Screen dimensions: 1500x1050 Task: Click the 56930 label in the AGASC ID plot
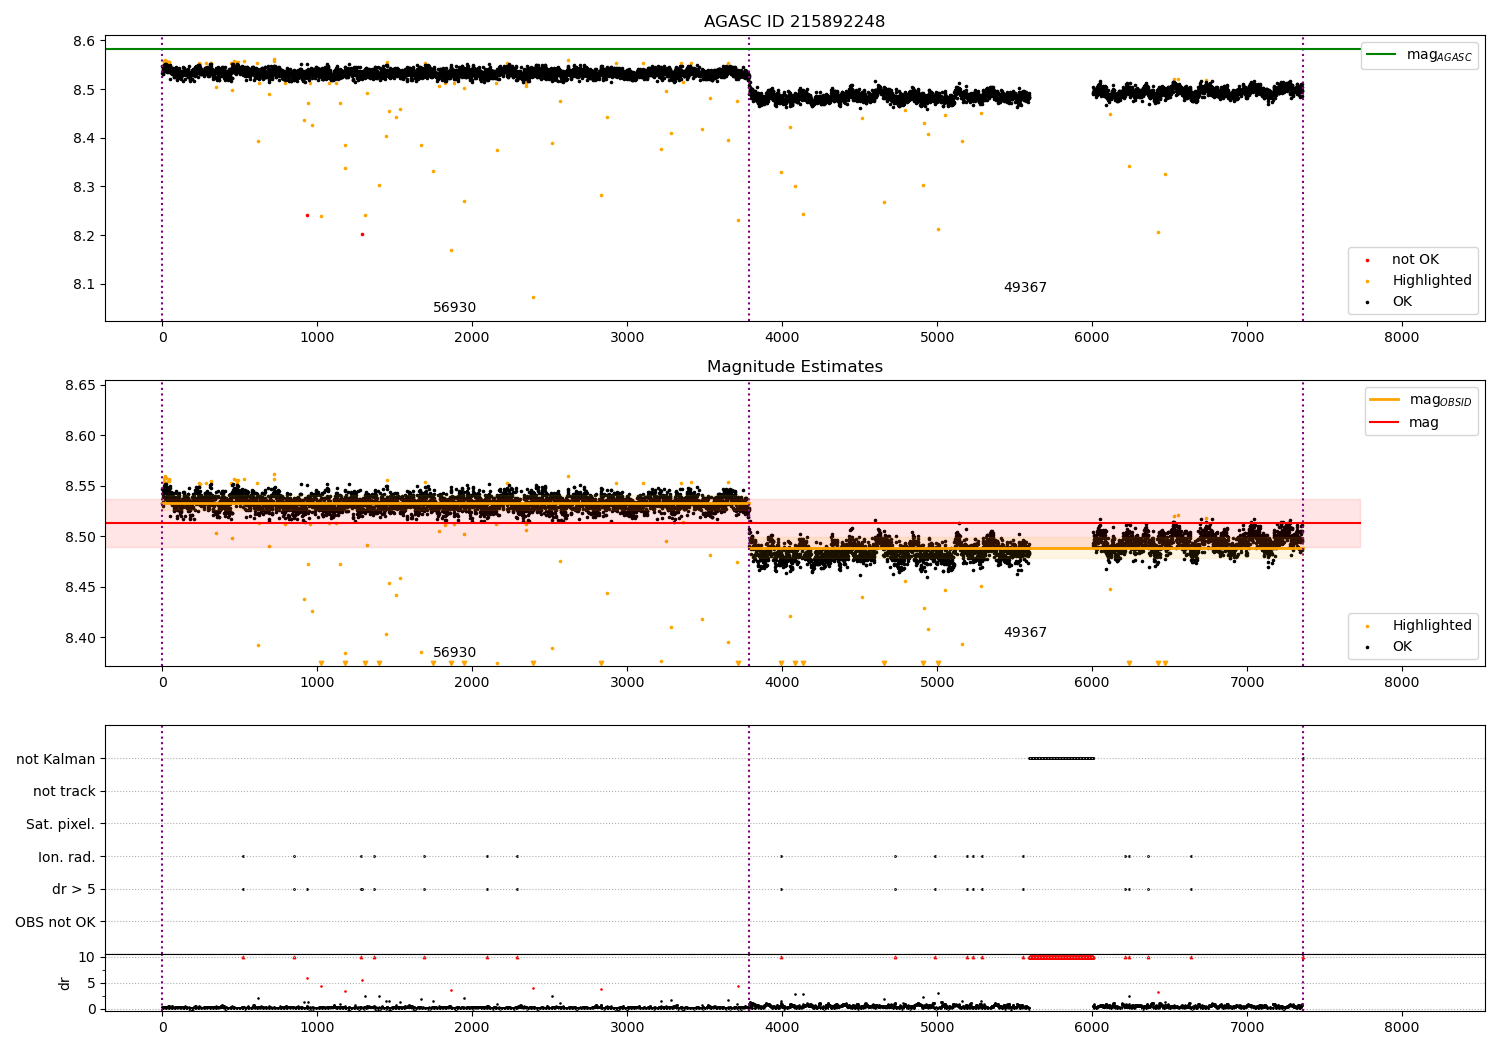[x=454, y=308]
